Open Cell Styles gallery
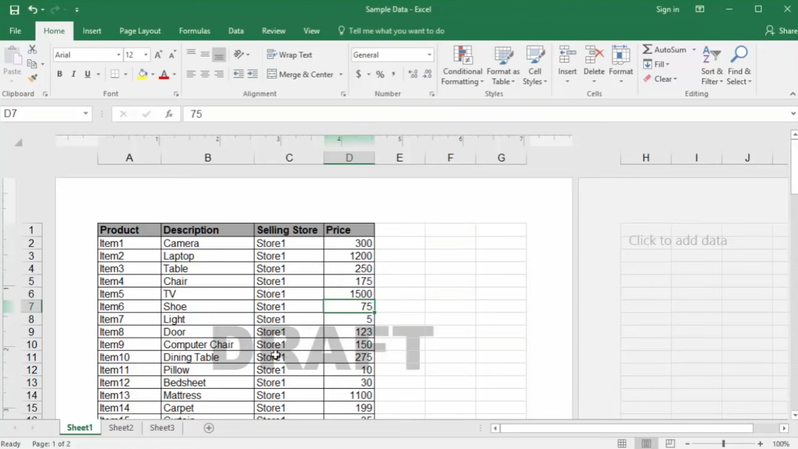 tap(535, 66)
